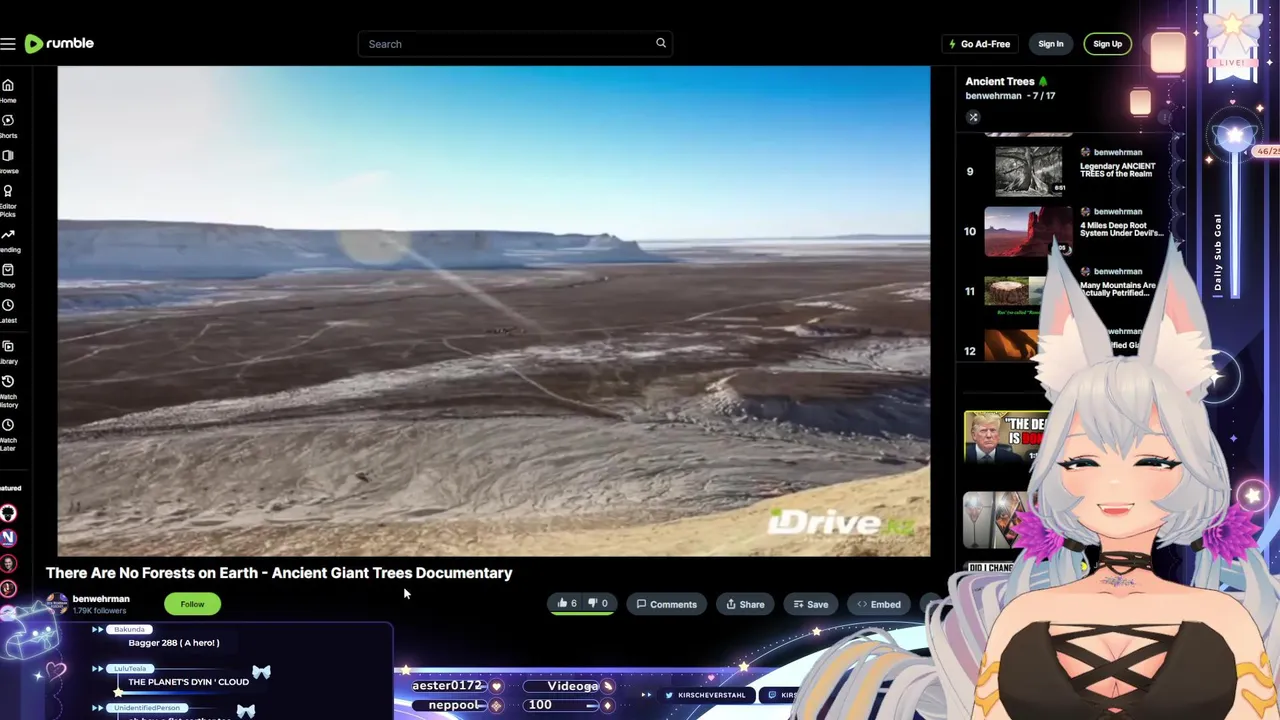Open featured channel with purple N avatar
The height and width of the screenshot is (720, 1280).
[x=8, y=538]
